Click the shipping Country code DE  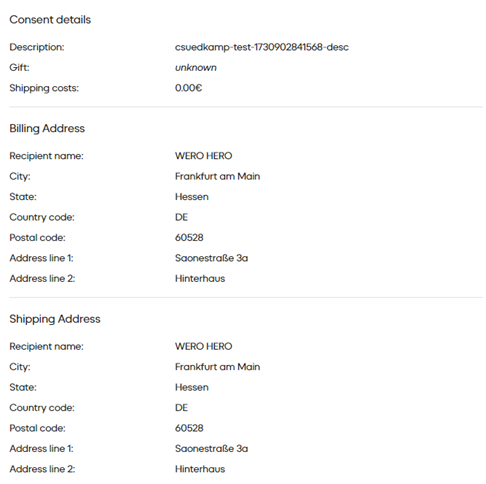(x=181, y=408)
